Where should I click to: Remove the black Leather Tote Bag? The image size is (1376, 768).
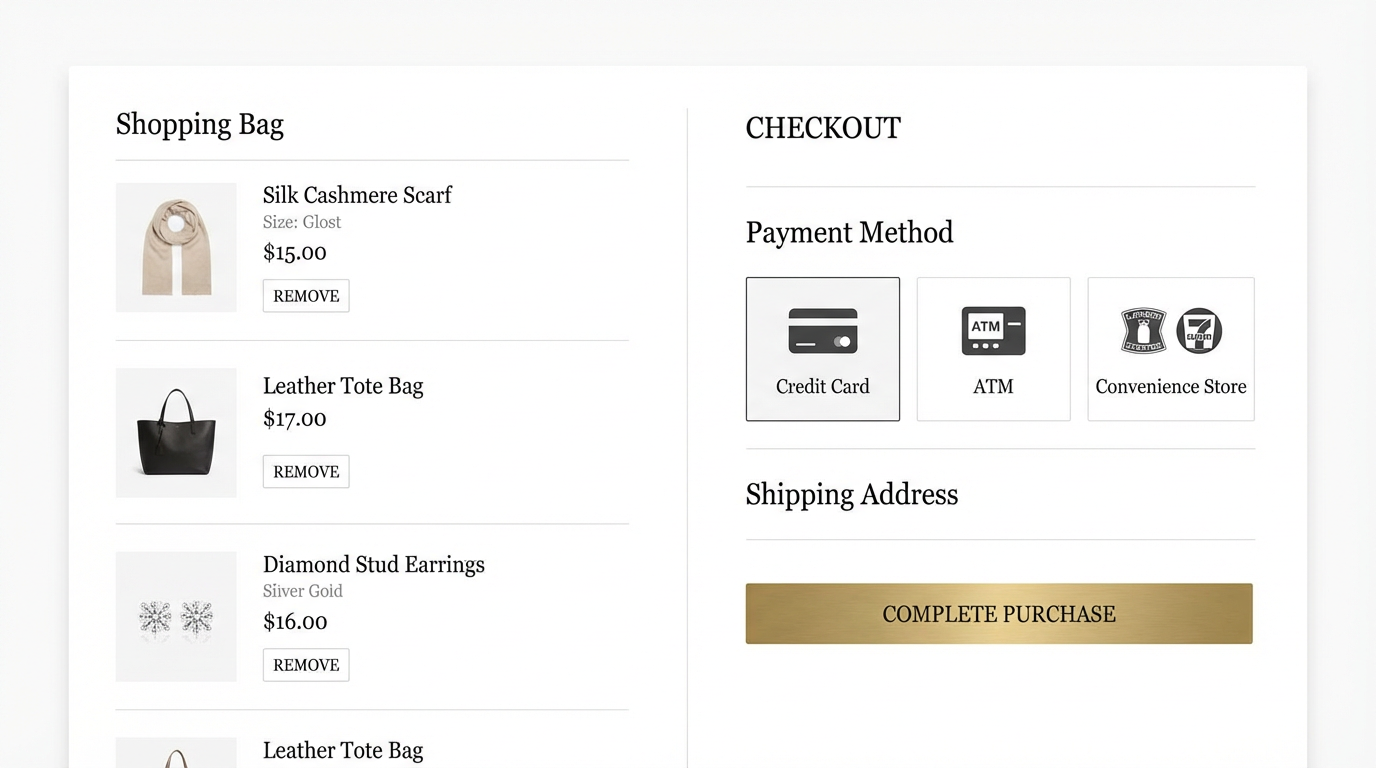pos(306,472)
